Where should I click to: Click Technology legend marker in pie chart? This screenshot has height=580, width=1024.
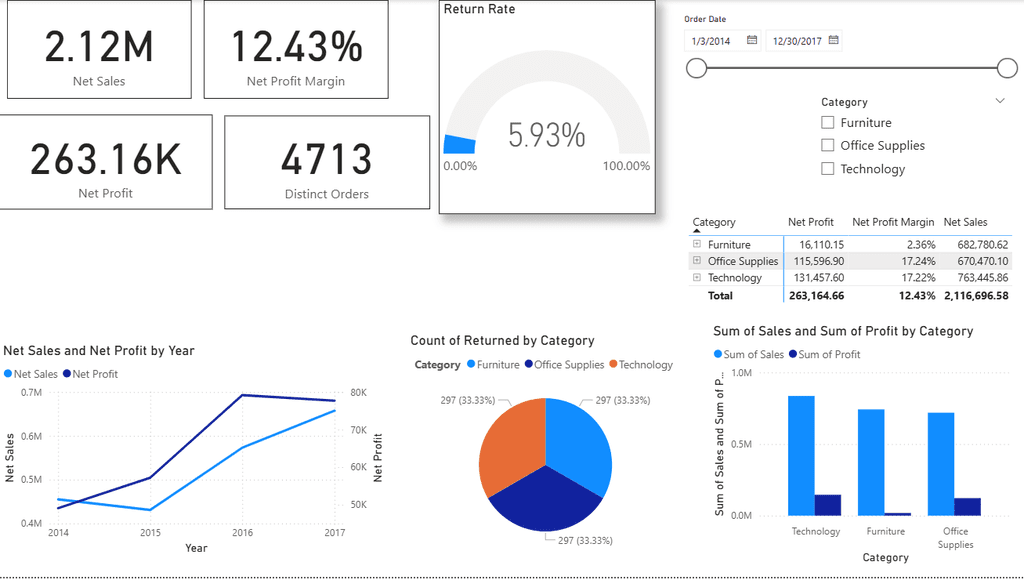613,364
